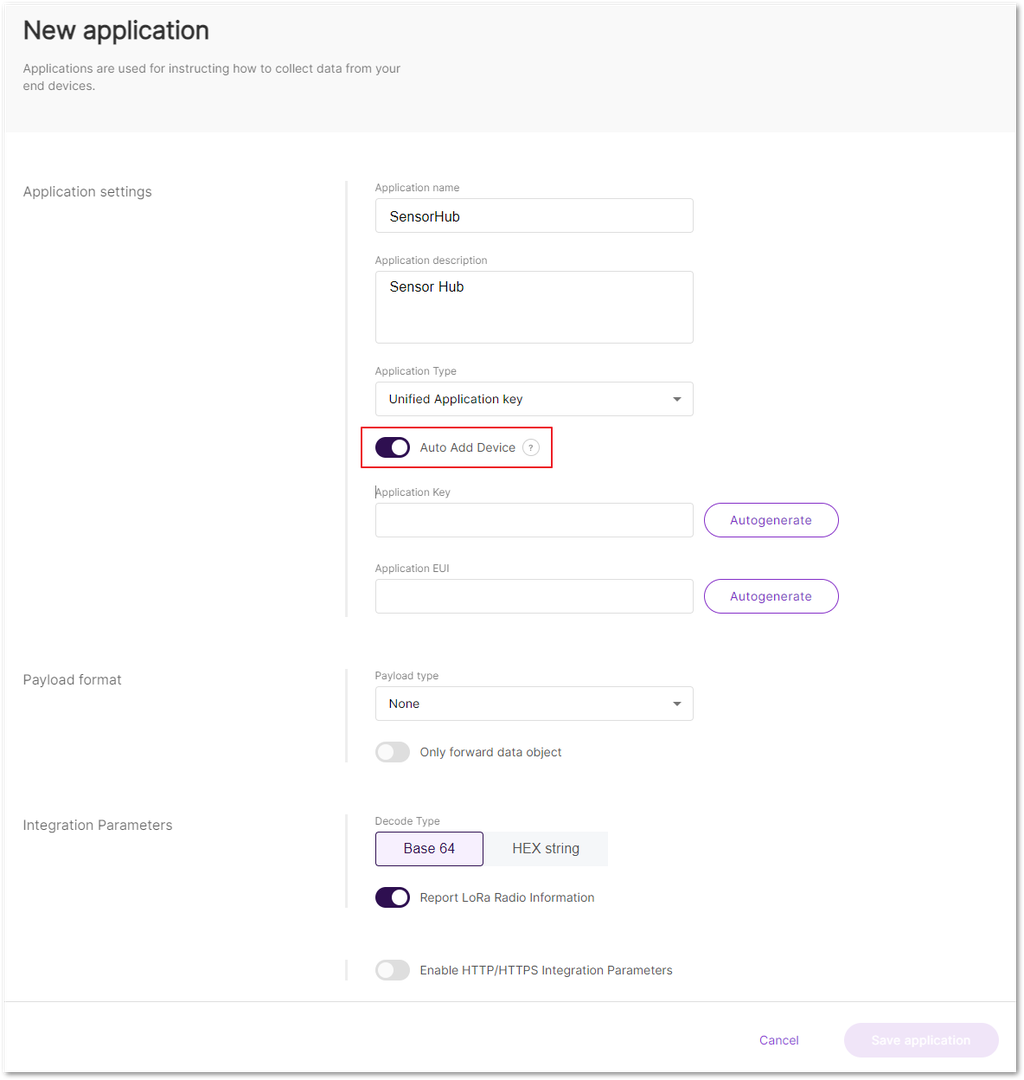The height and width of the screenshot is (1080, 1024).
Task: Click the Auto Add Device help icon
Action: (x=530, y=448)
